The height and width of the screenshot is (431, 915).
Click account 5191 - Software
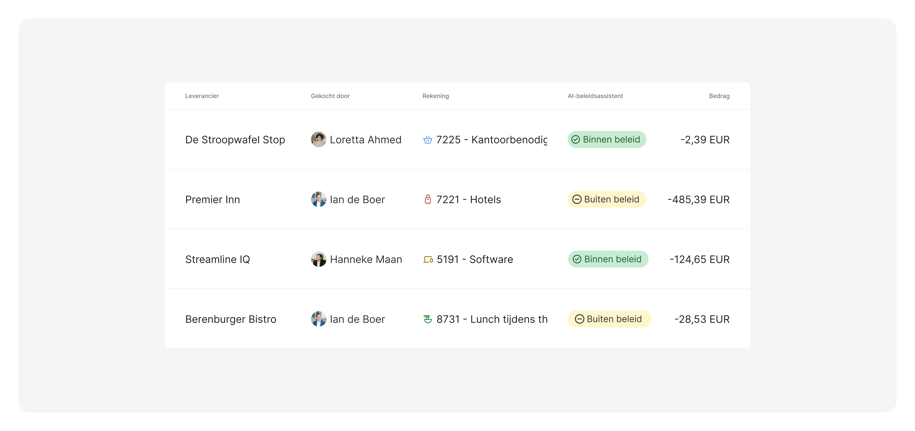(474, 260)
